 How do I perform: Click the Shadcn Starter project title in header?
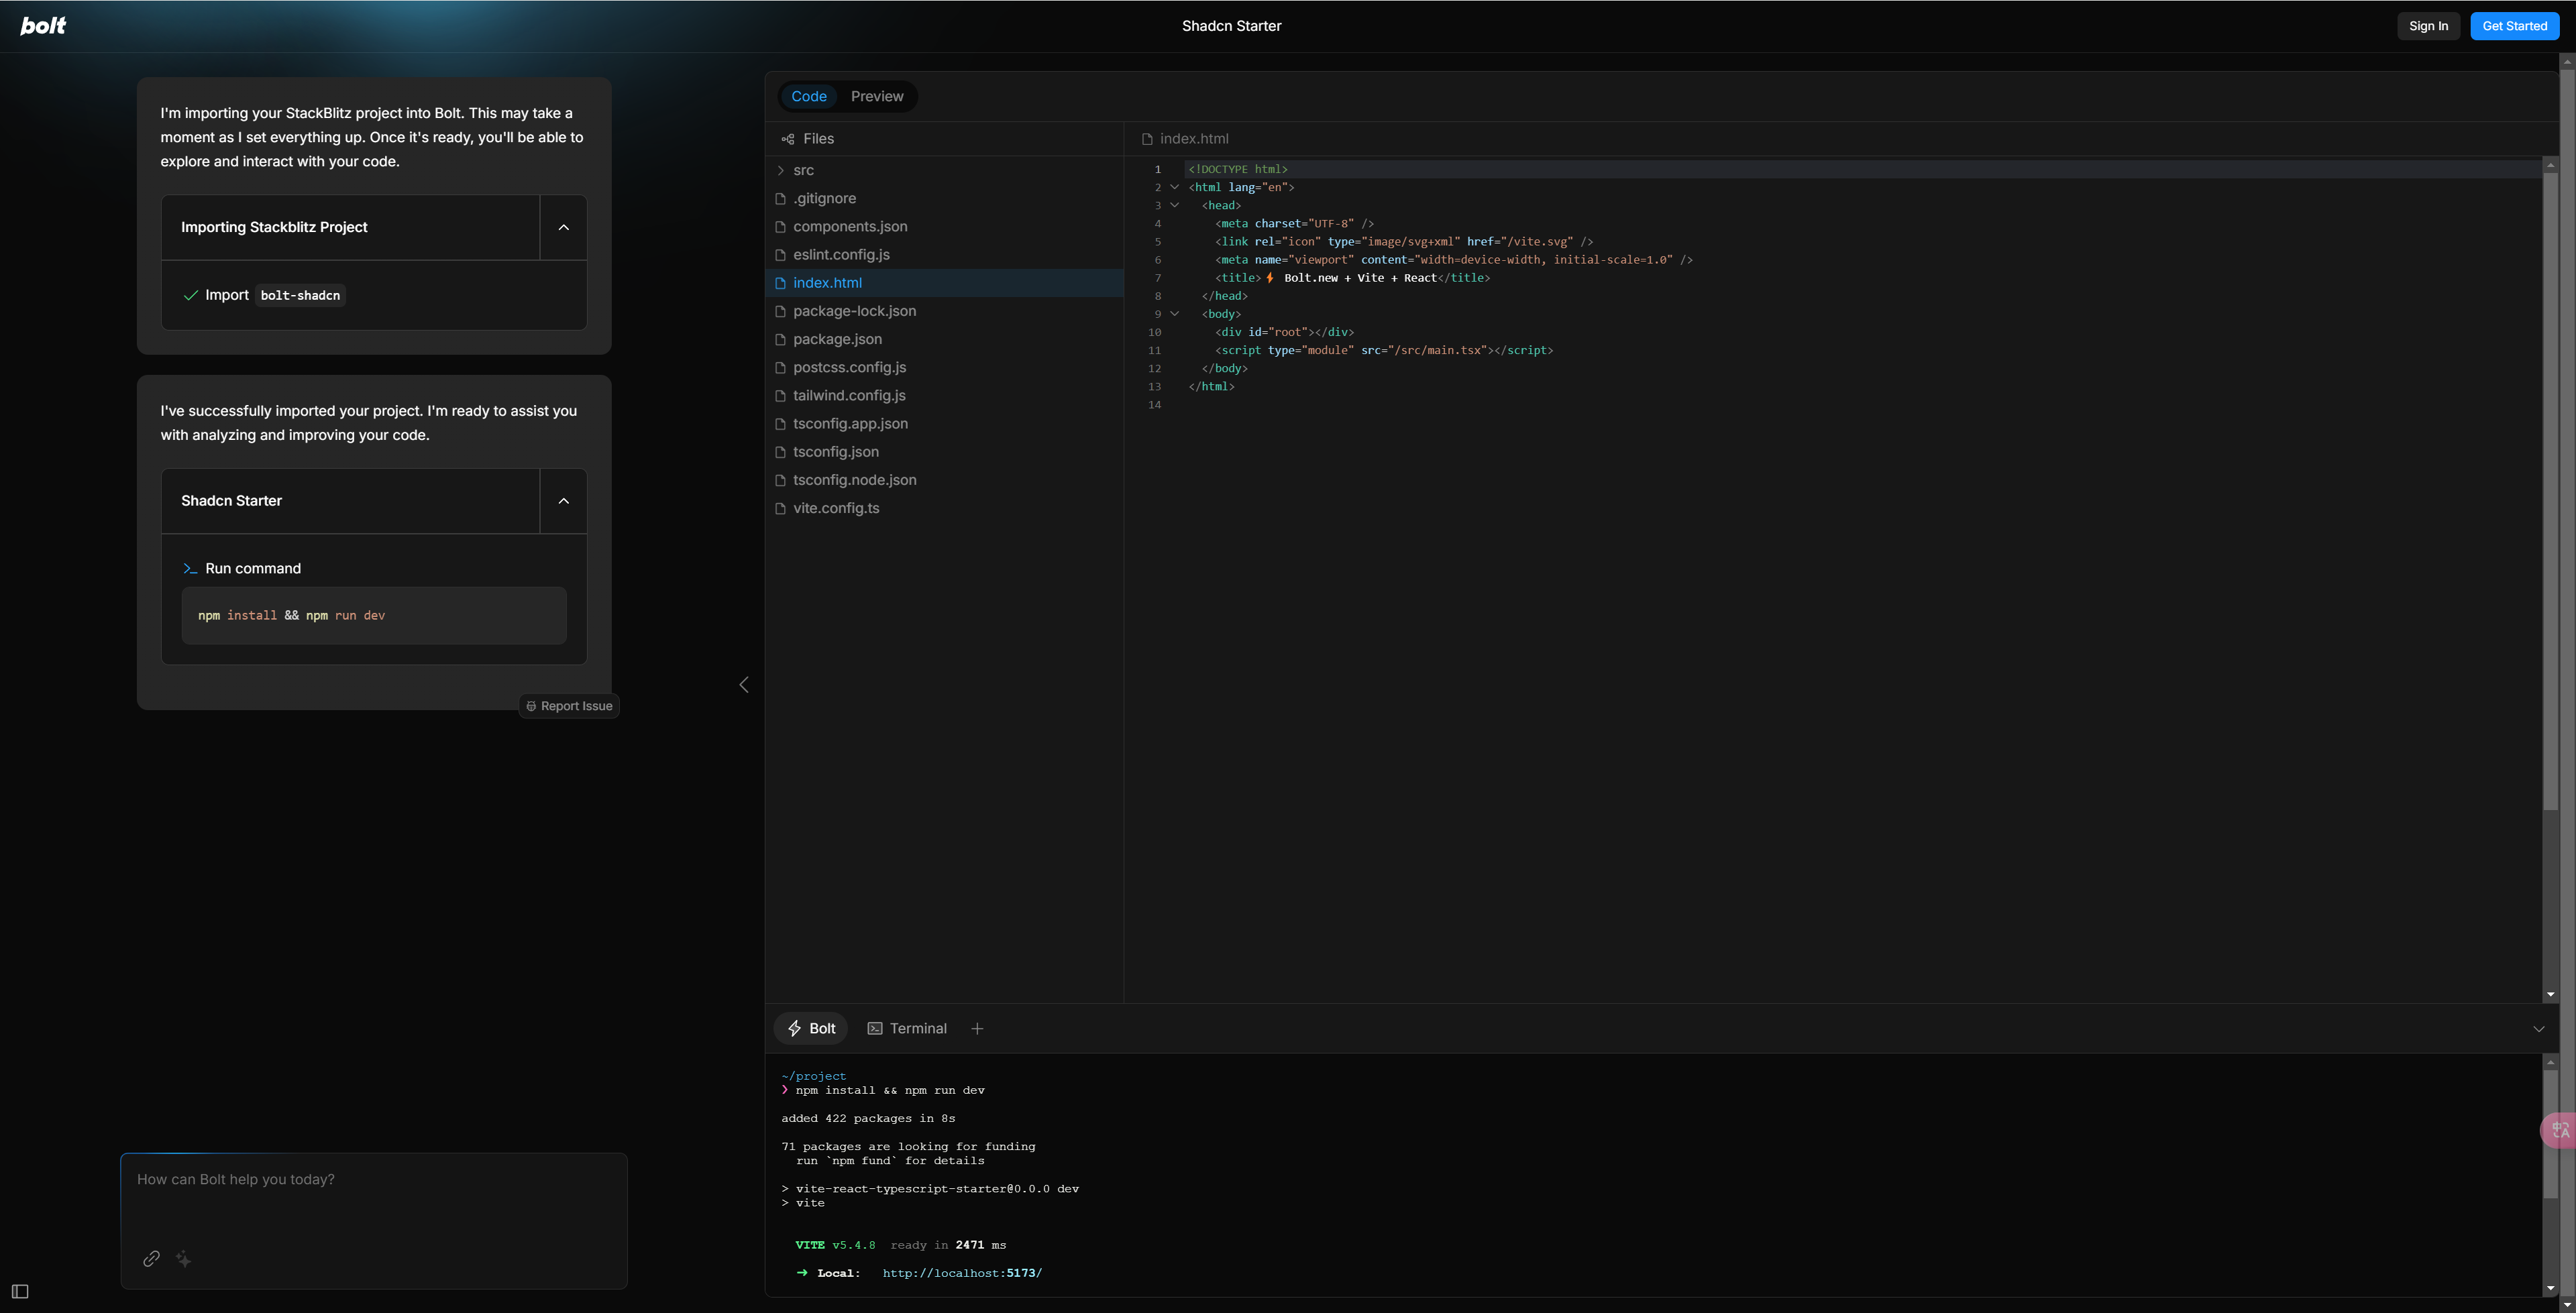tap(1231, 26)
